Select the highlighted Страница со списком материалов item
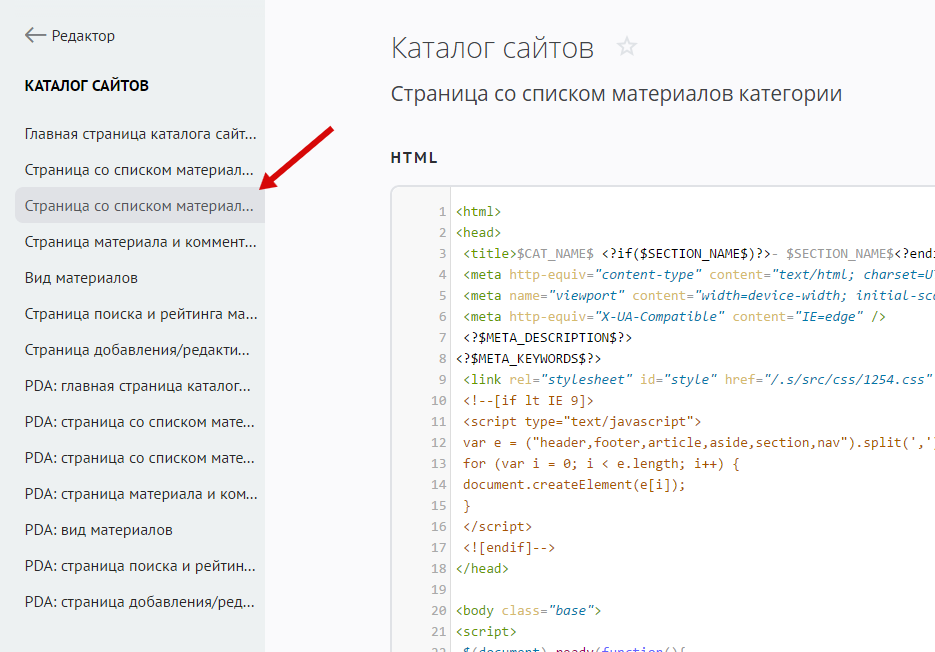The height and width of the screenshot is (652, 935). (x=139, y=206)
